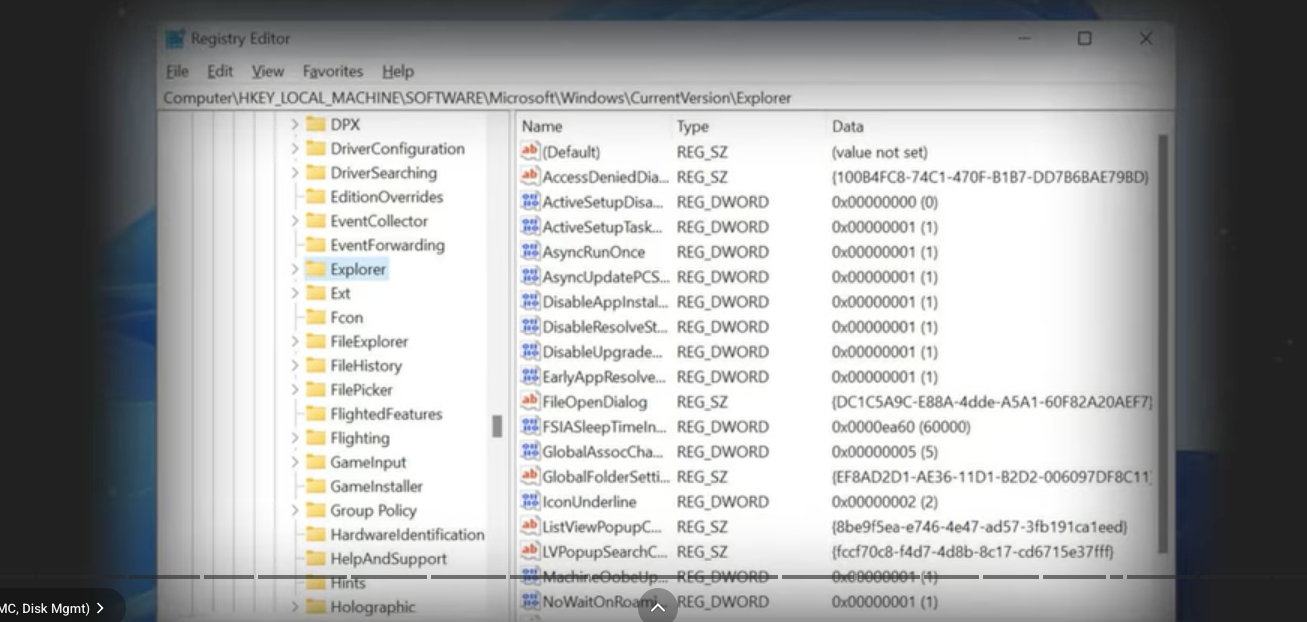The height and width of the screenshot is (622, 1307).
Task: Open the Favorites menu
Action: (x=333, y=72)
